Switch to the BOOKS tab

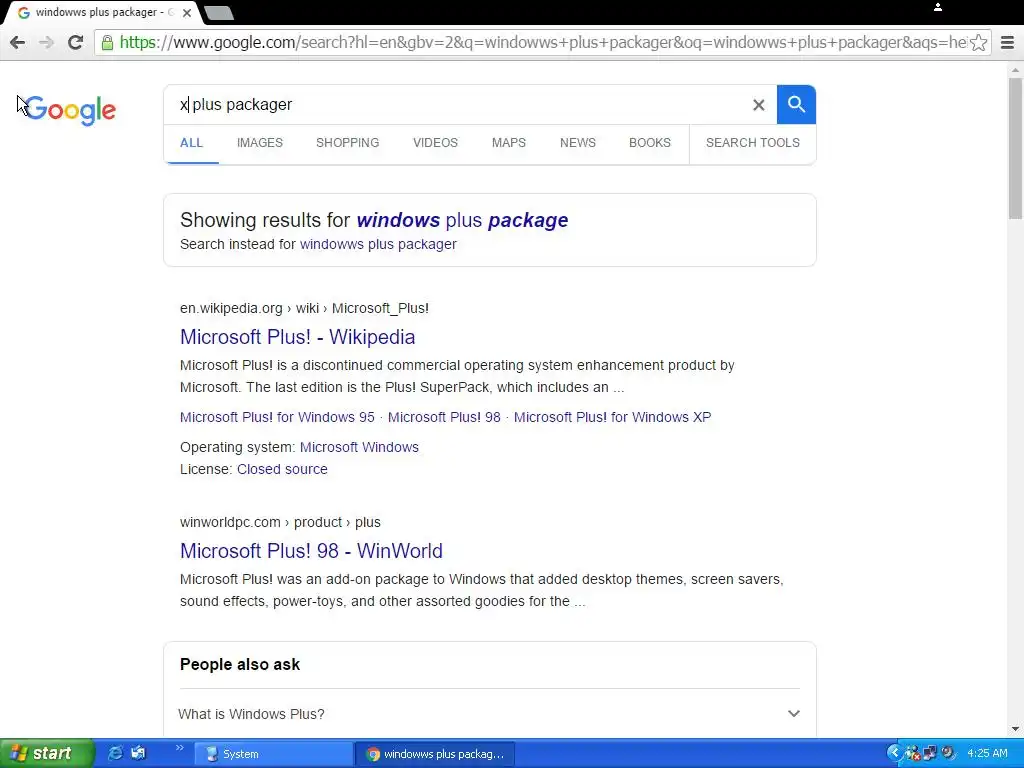point(650,142)
